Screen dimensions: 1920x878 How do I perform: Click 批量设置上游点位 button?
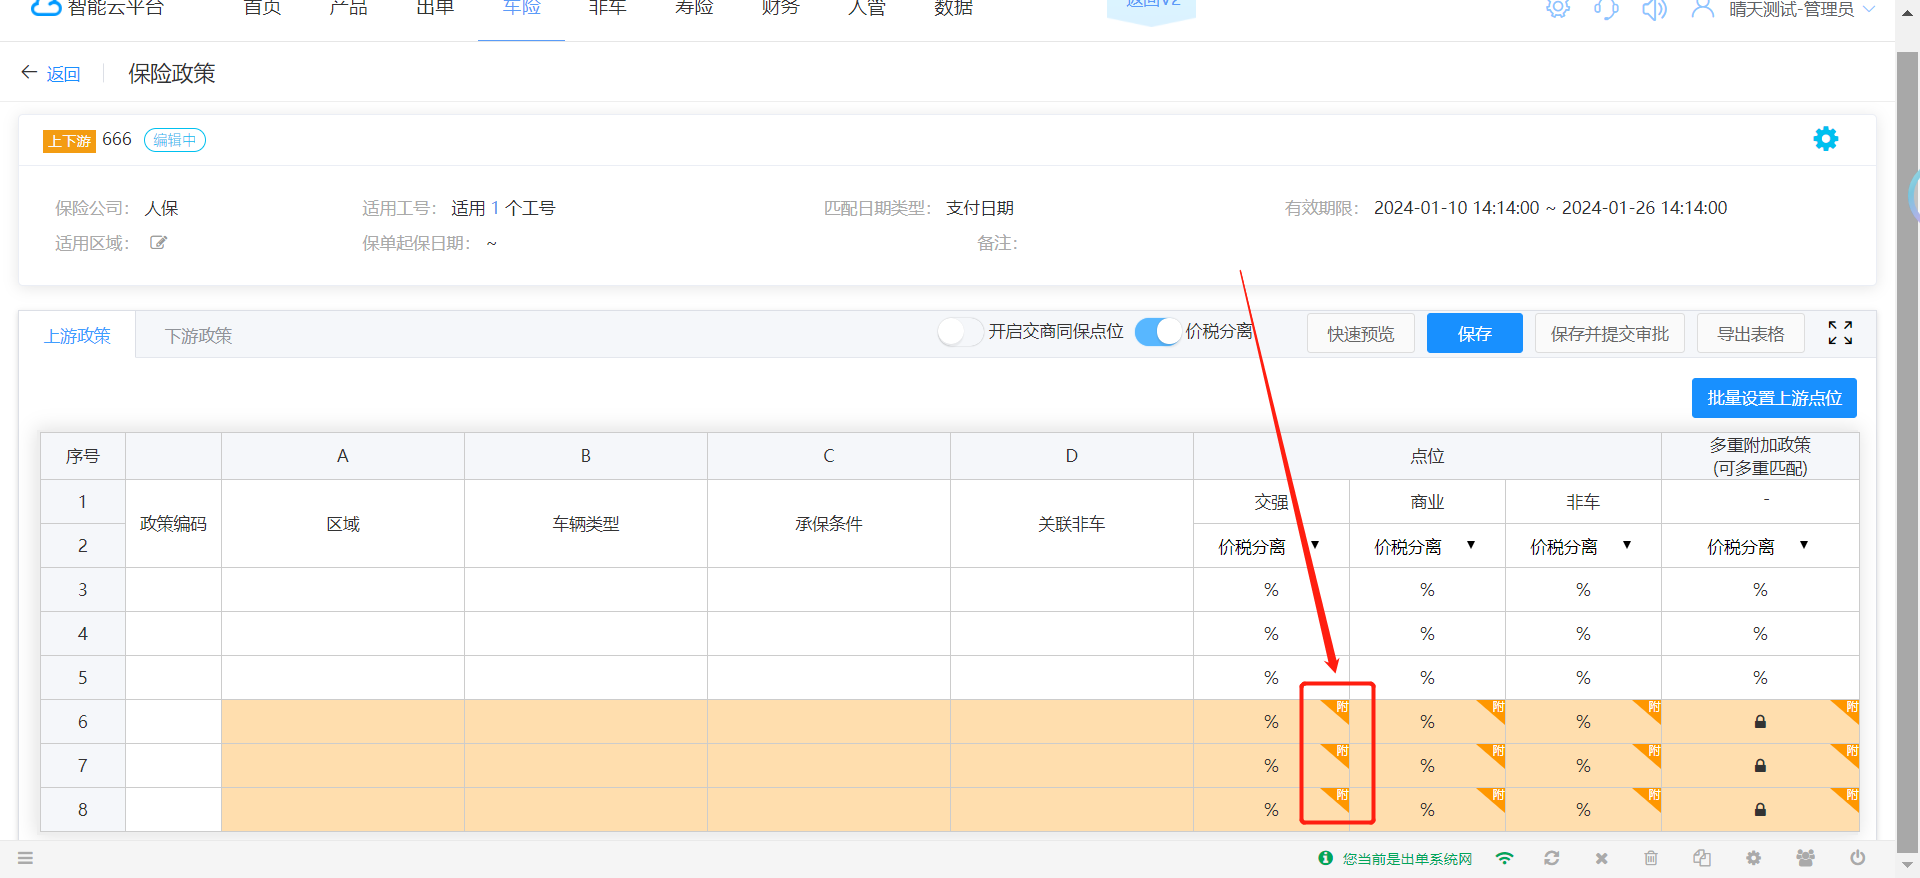pos(1774,398)
